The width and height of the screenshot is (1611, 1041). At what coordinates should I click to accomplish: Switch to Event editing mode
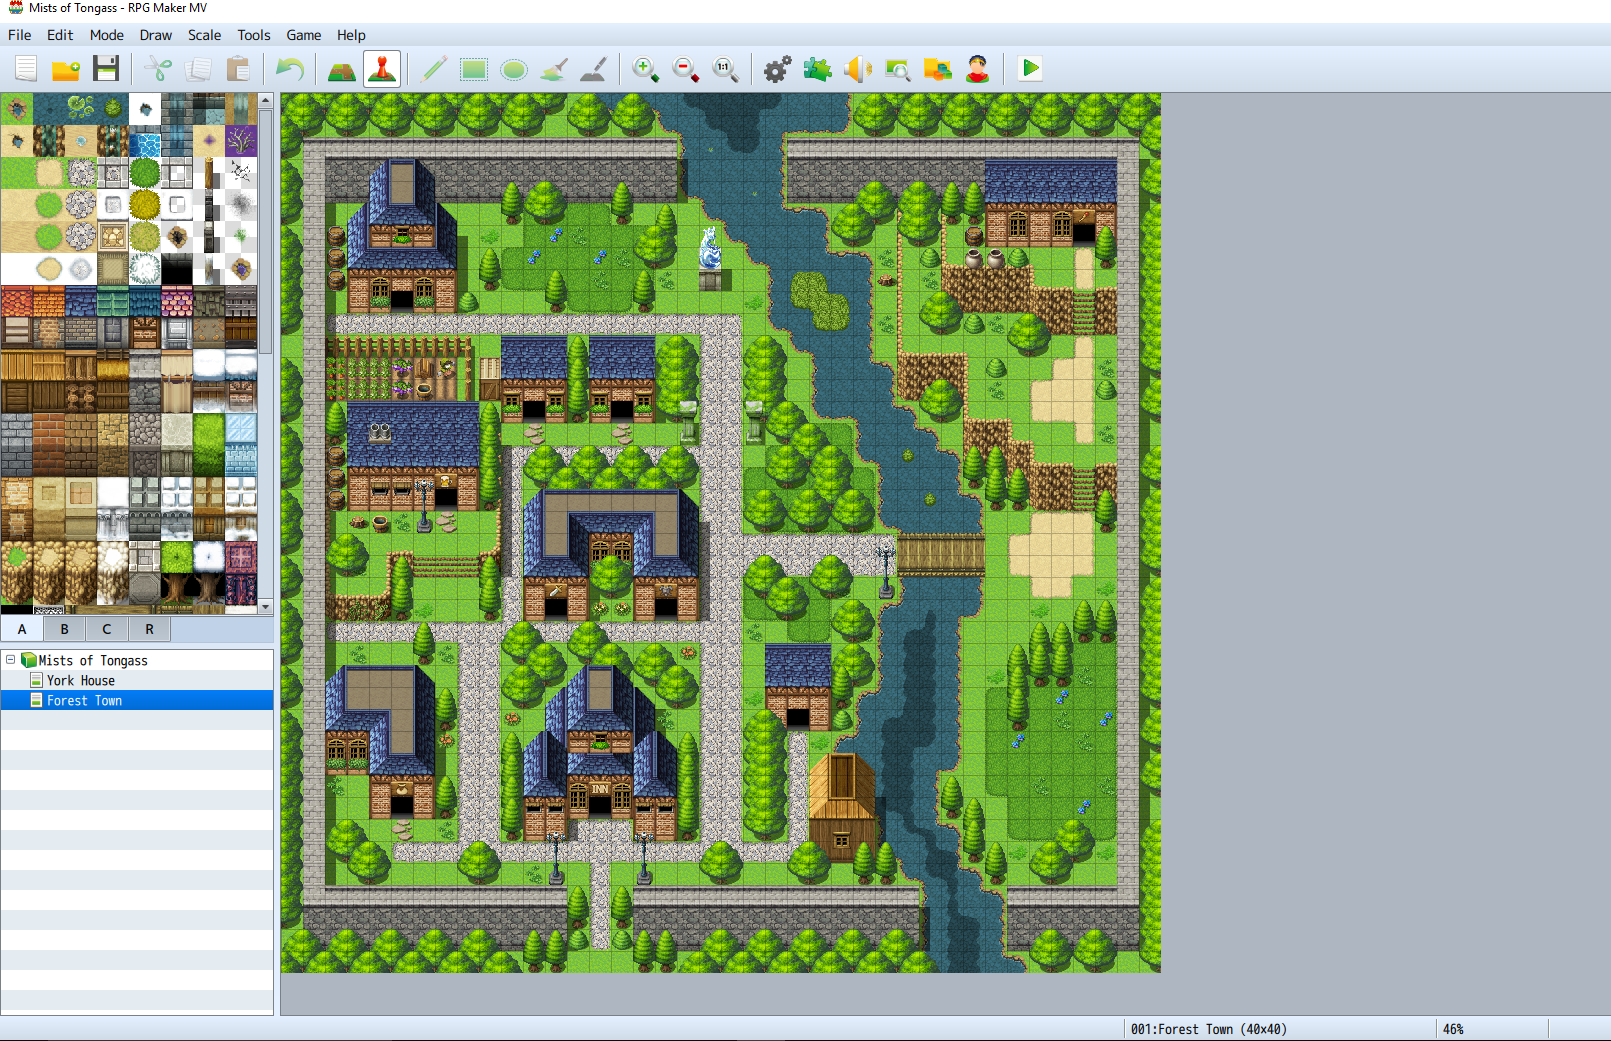coord(382,69)
